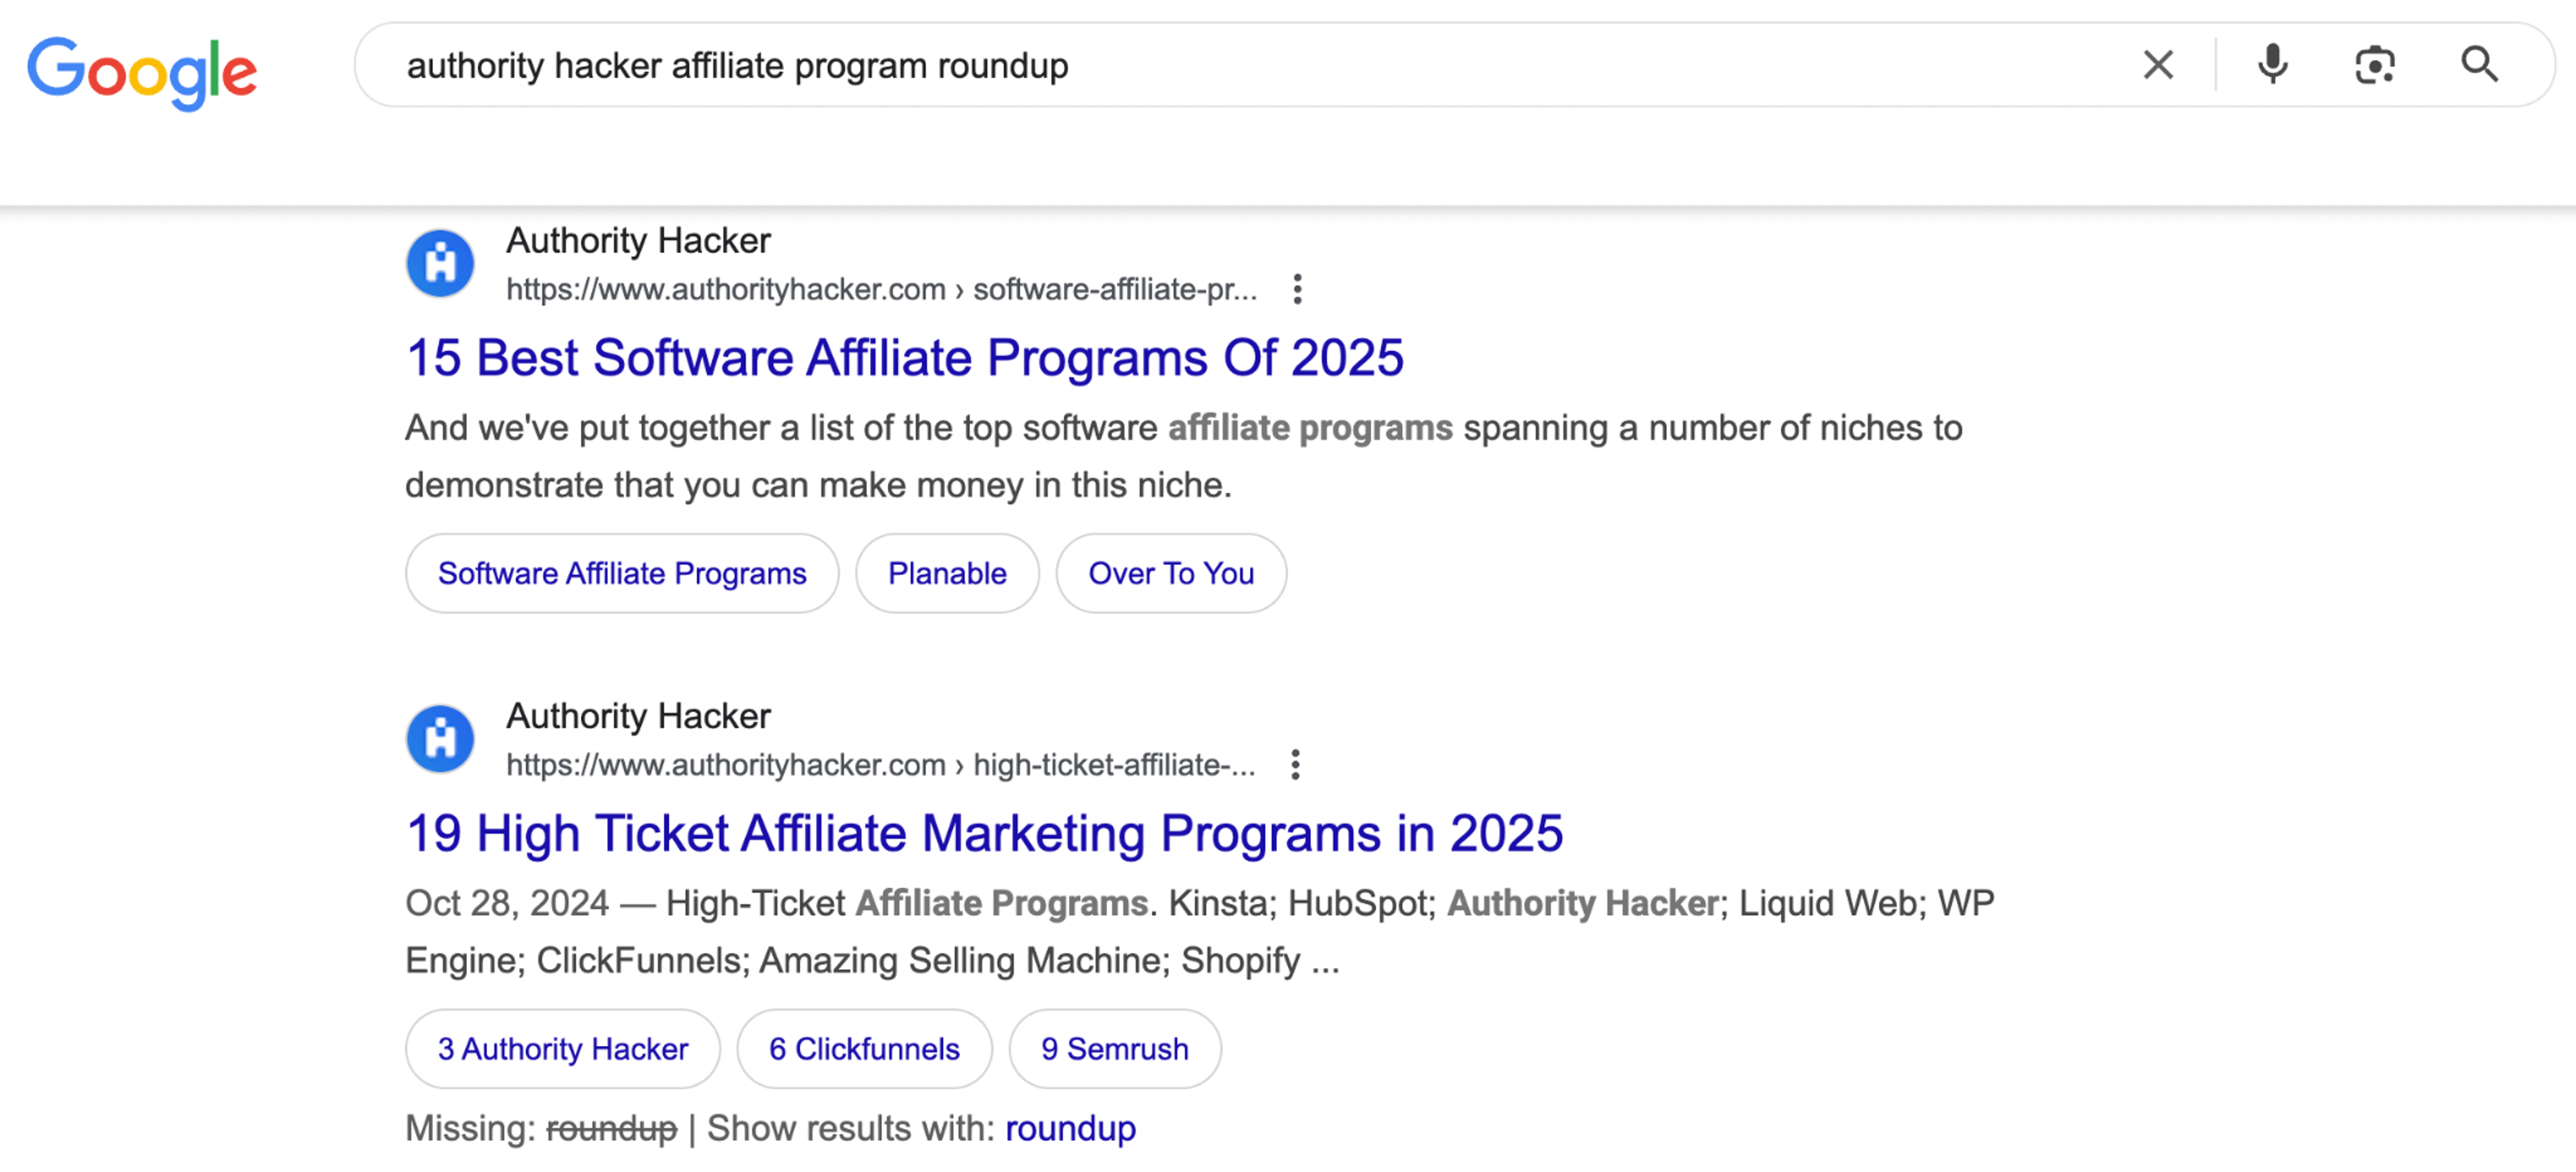Clear the search query with the X icon
This screenshot has width=2576, height=1172.
pyautogui.click(x=2158, y=65)
